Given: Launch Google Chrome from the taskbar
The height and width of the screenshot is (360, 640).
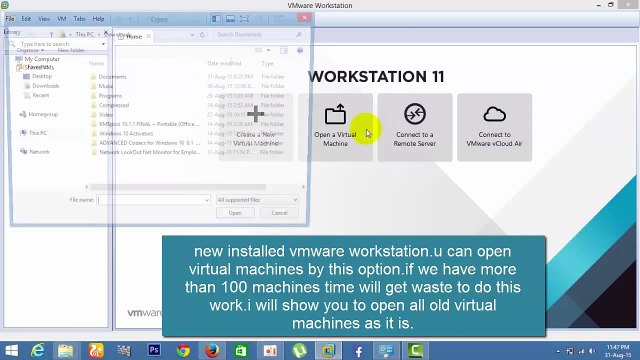Looking at the screenshot, I should pyautogui.click(x=183, y=351).
